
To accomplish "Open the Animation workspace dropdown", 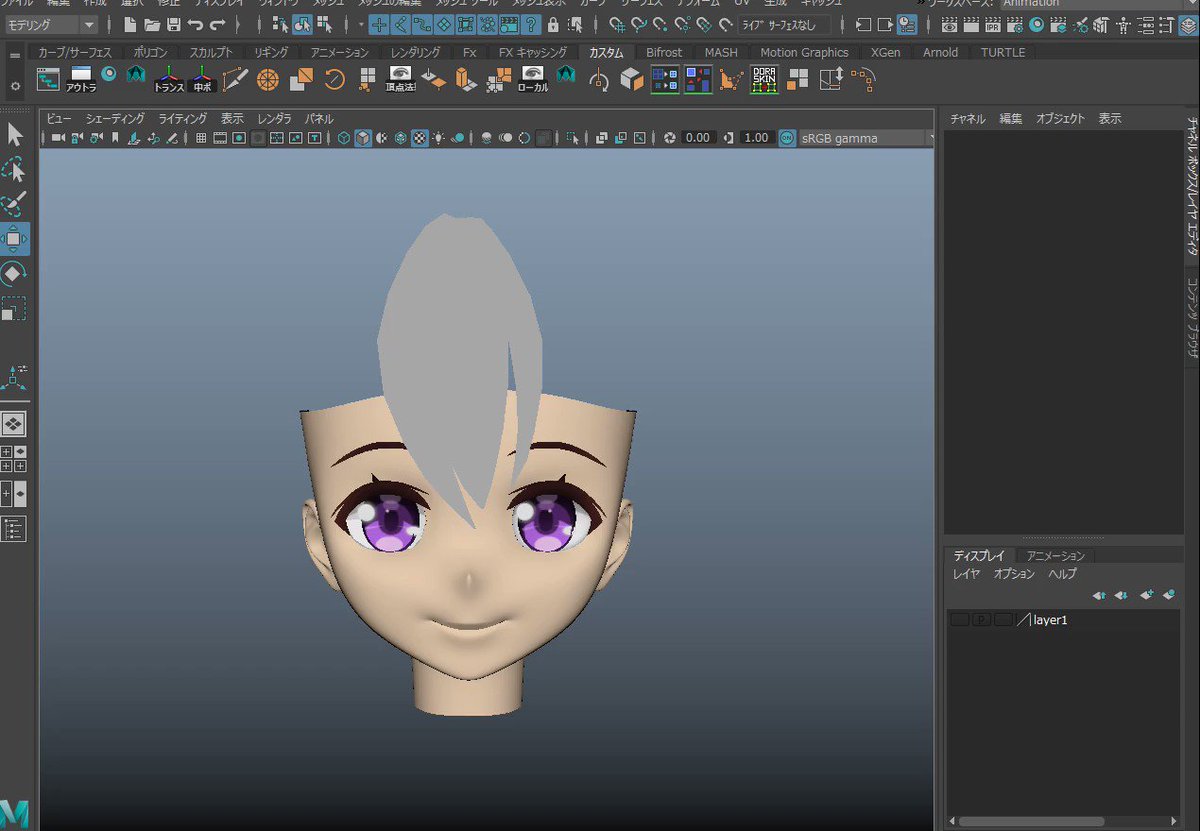I will [1098, 4].
